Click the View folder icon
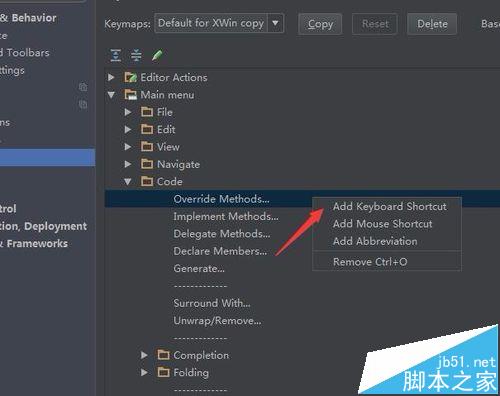This screenshot has height=396, width=500. point(147,147)
